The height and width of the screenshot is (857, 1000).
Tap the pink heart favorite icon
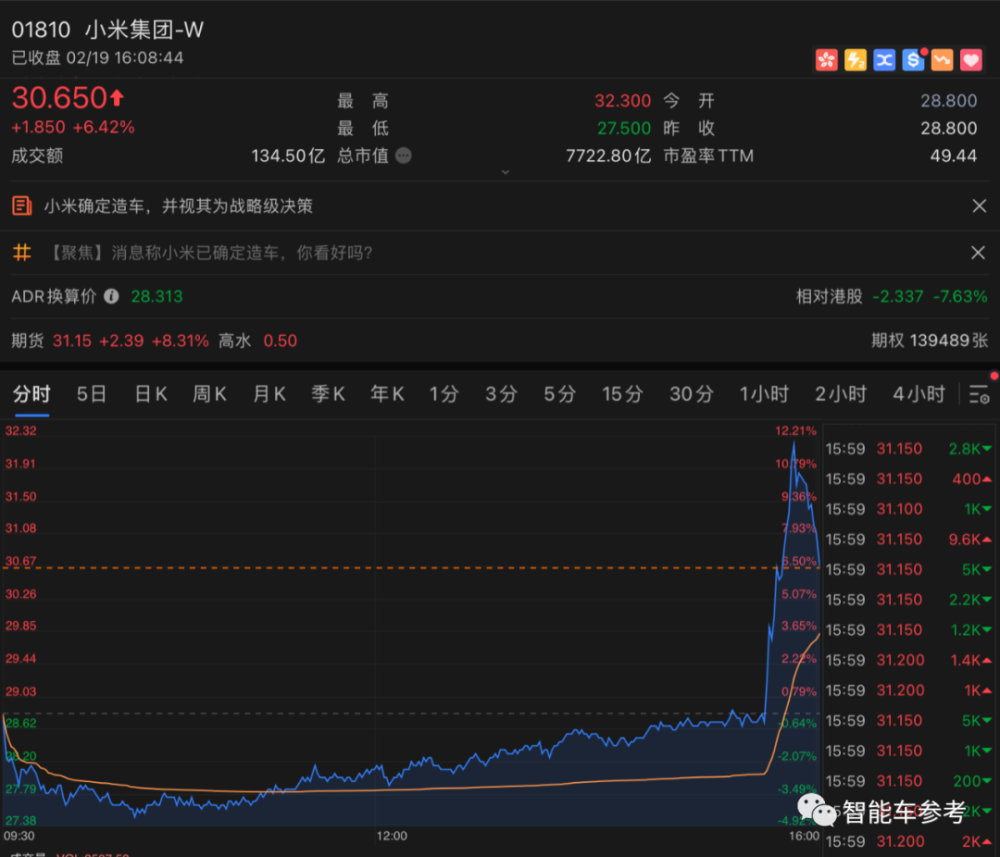point(971,61)
